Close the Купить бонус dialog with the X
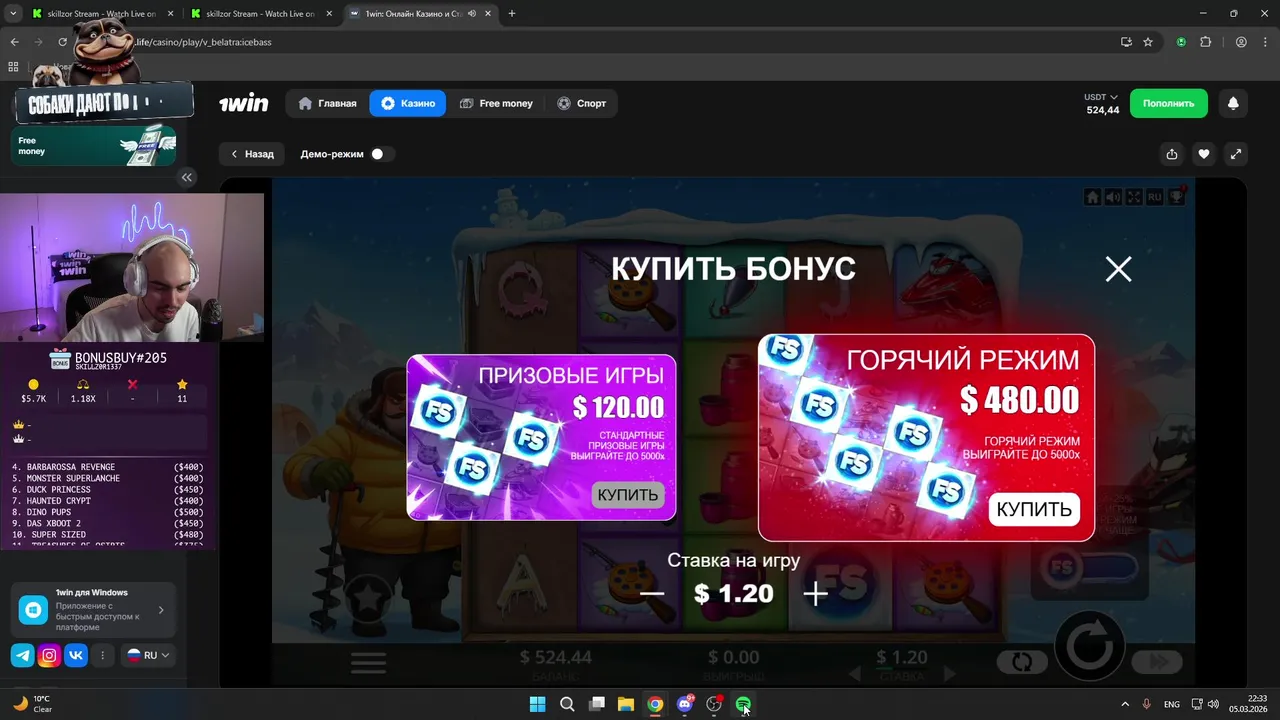Image resolution: width=1280 pixels, height=720 pixels. click(x=1118, y=269)
